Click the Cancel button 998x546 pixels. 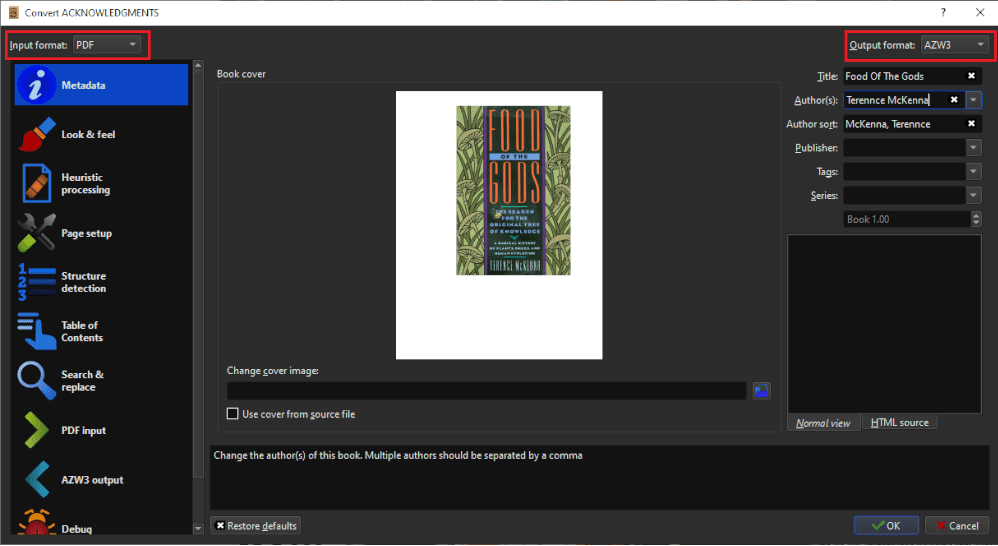tap(957, 525)
